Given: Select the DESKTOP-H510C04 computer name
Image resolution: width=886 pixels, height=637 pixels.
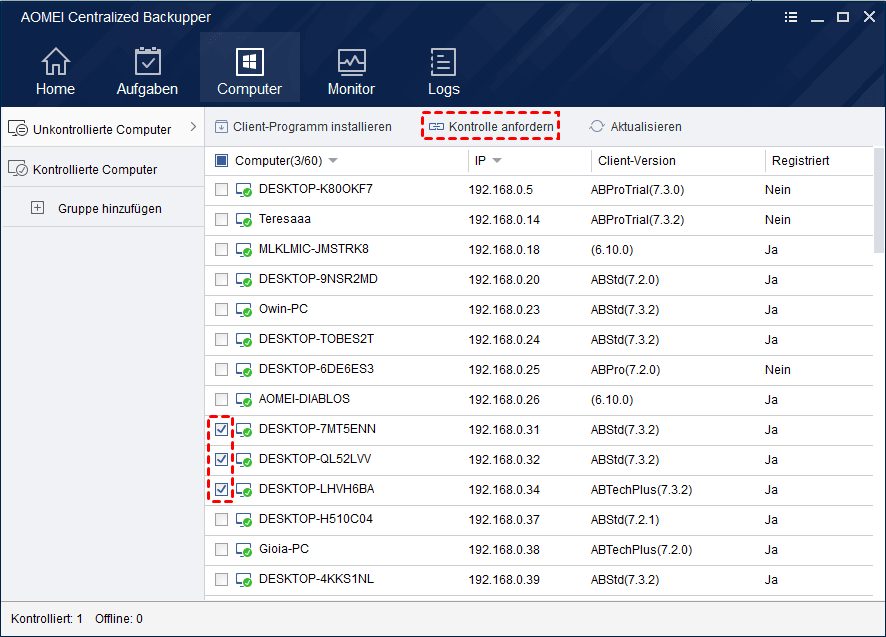Looking at the screenshot, I should click(316, 519).
